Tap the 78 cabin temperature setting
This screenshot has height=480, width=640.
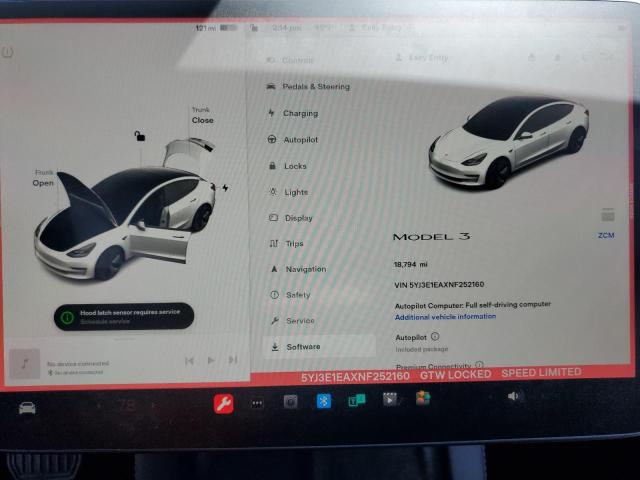[126, 405]
